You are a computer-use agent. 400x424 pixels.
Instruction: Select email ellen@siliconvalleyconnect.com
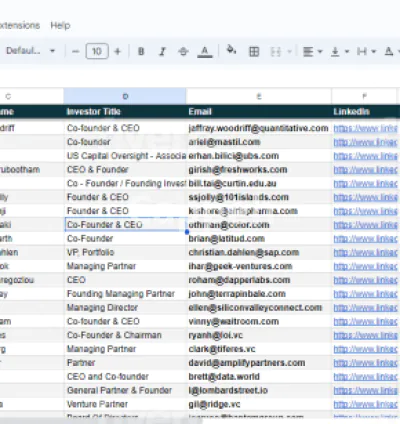(259, 308)
